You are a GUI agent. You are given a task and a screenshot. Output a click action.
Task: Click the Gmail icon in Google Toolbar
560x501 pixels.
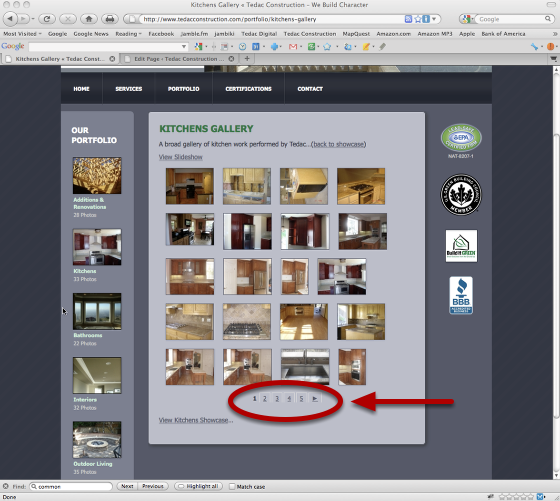click(x=293, y=47)
